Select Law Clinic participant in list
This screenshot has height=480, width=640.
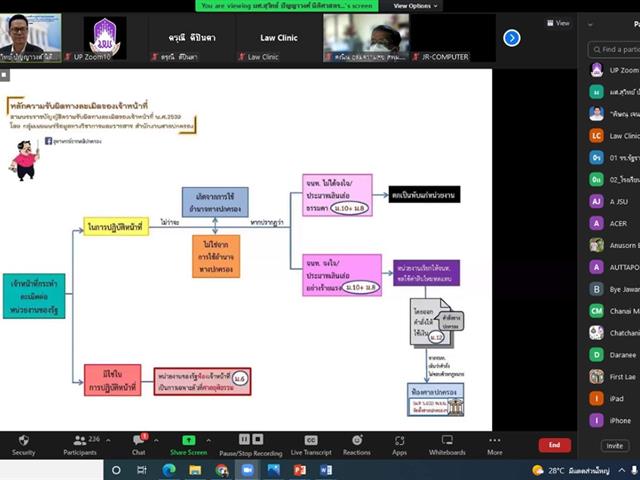(614, 136)
